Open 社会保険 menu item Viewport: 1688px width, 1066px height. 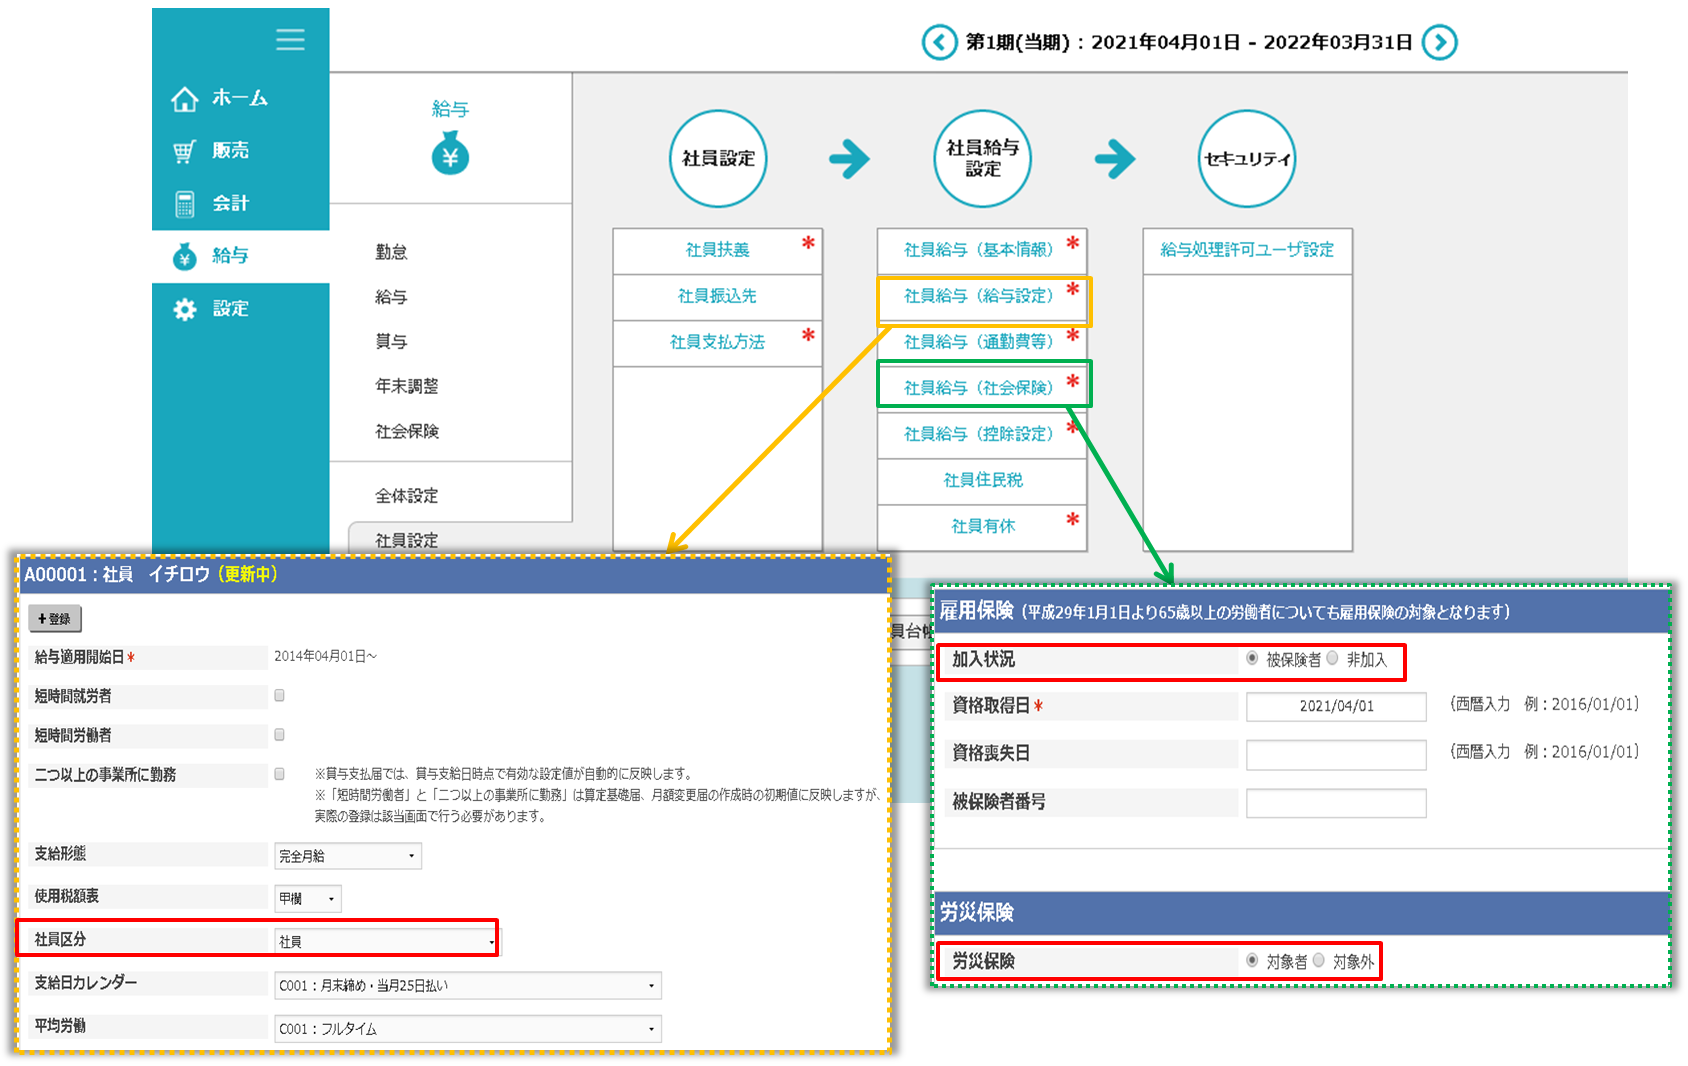click(406, 431)
